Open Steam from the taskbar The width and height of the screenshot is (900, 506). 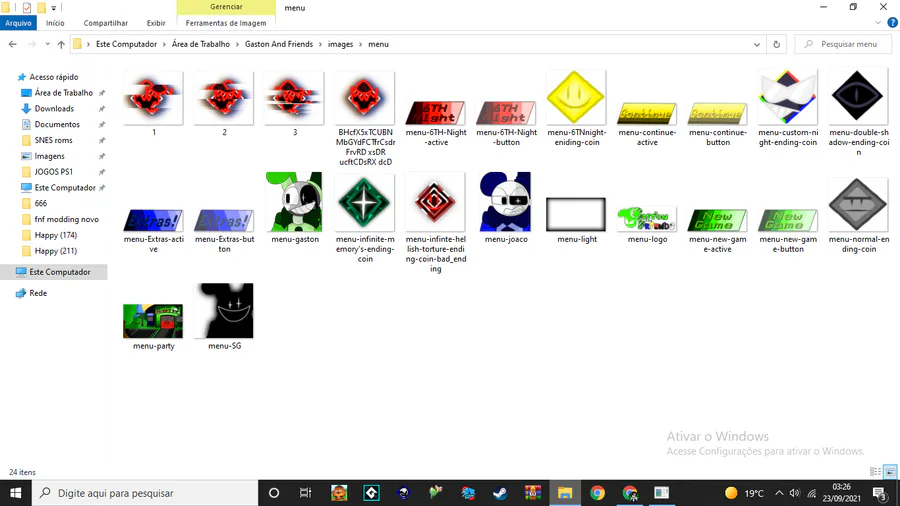pos(500,493)
